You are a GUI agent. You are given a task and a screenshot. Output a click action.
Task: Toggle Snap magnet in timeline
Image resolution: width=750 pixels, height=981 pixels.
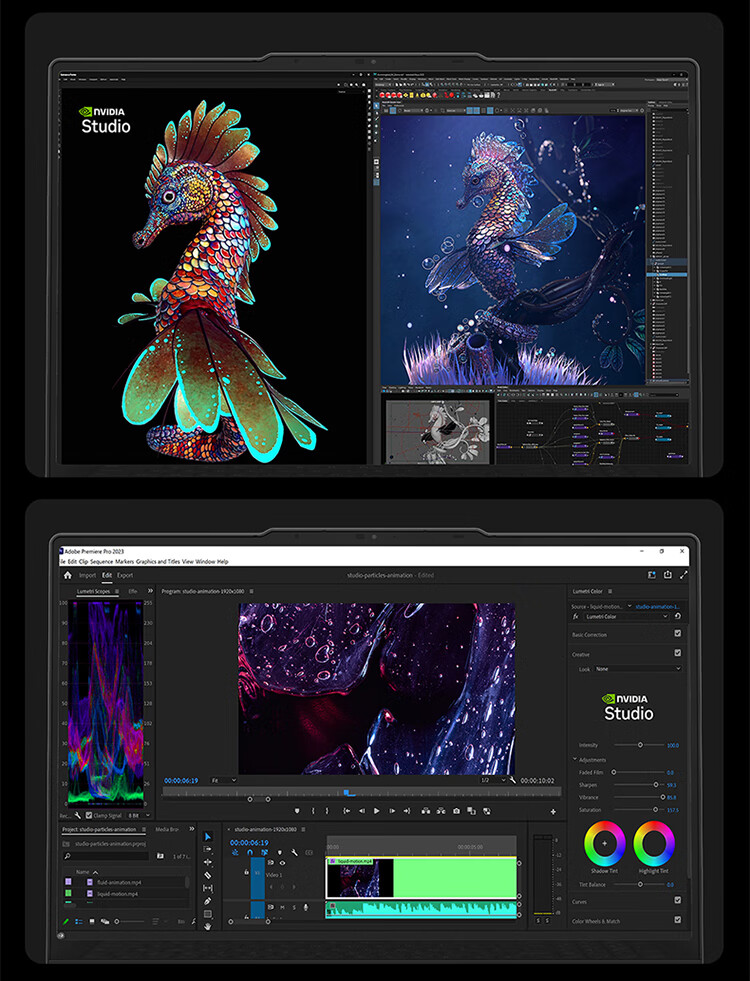click(250, 853)
